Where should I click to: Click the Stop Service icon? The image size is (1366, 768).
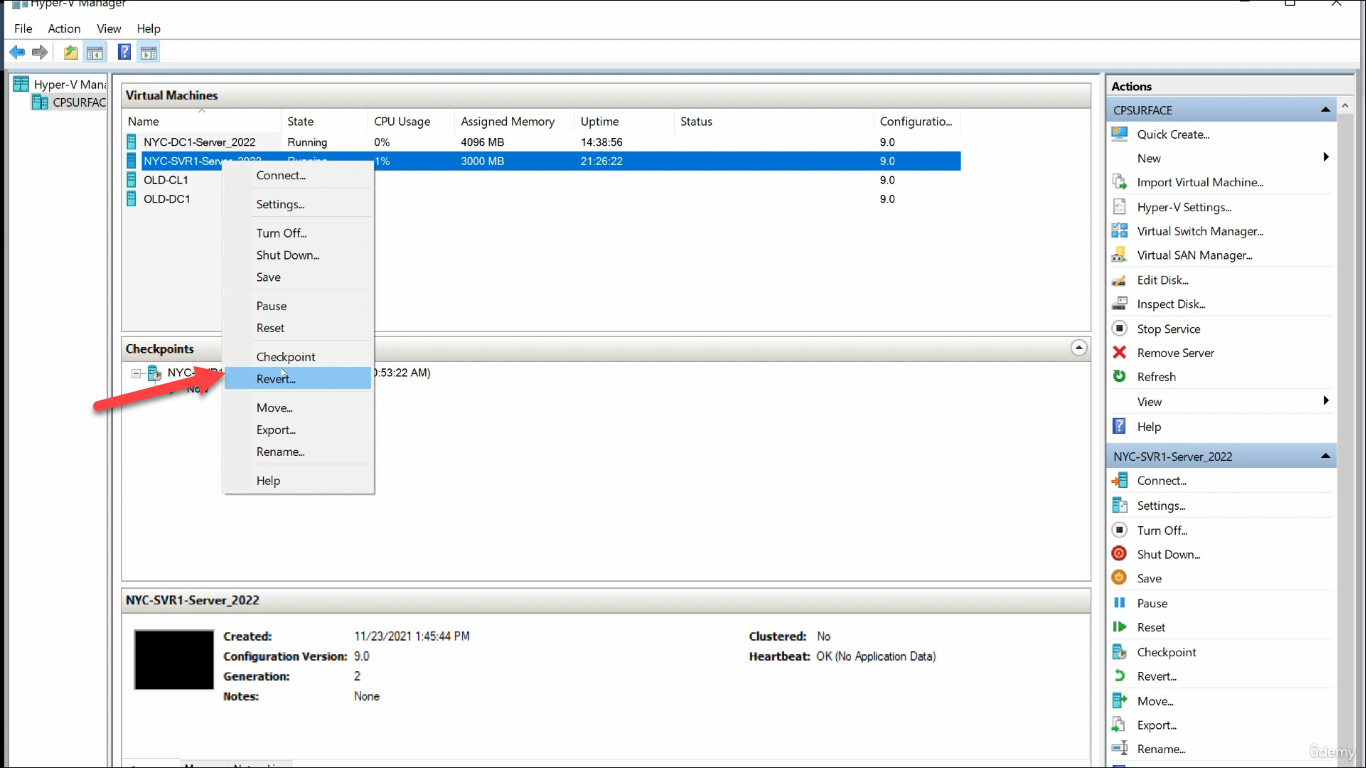pyautogui.click(x=1119, y=328)
